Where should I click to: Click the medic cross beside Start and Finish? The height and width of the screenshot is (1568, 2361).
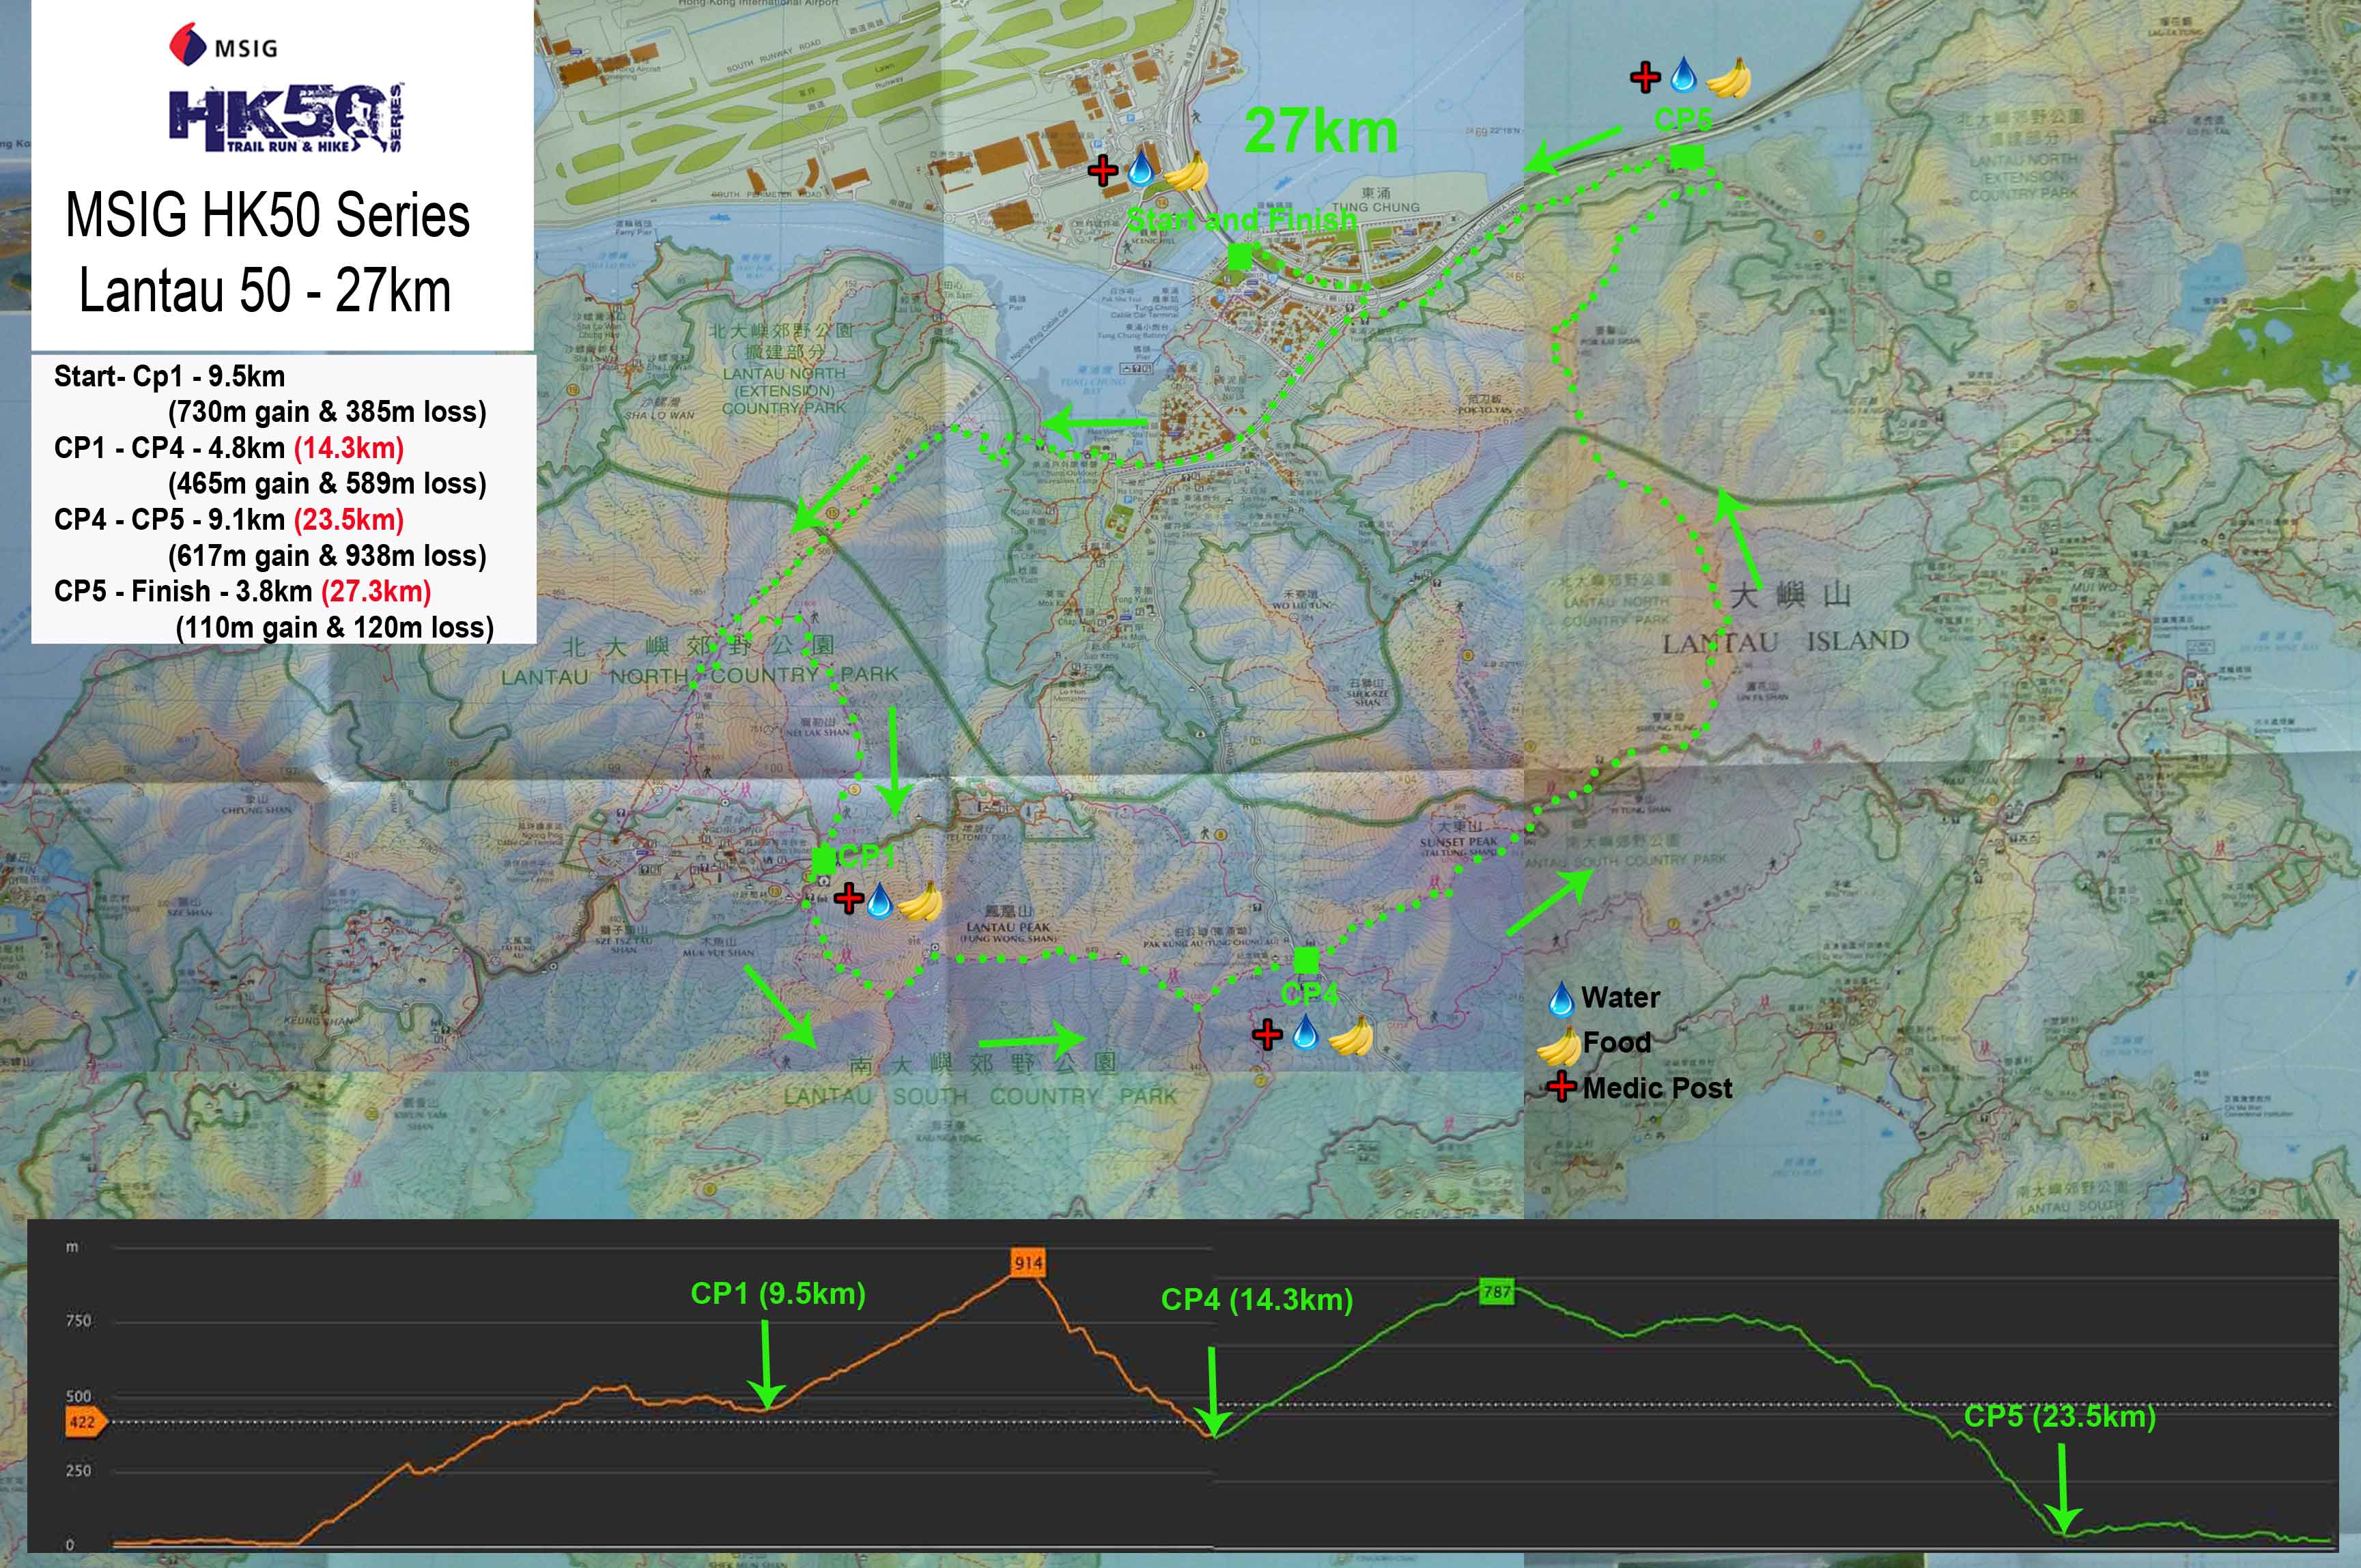coord(1103,171)
